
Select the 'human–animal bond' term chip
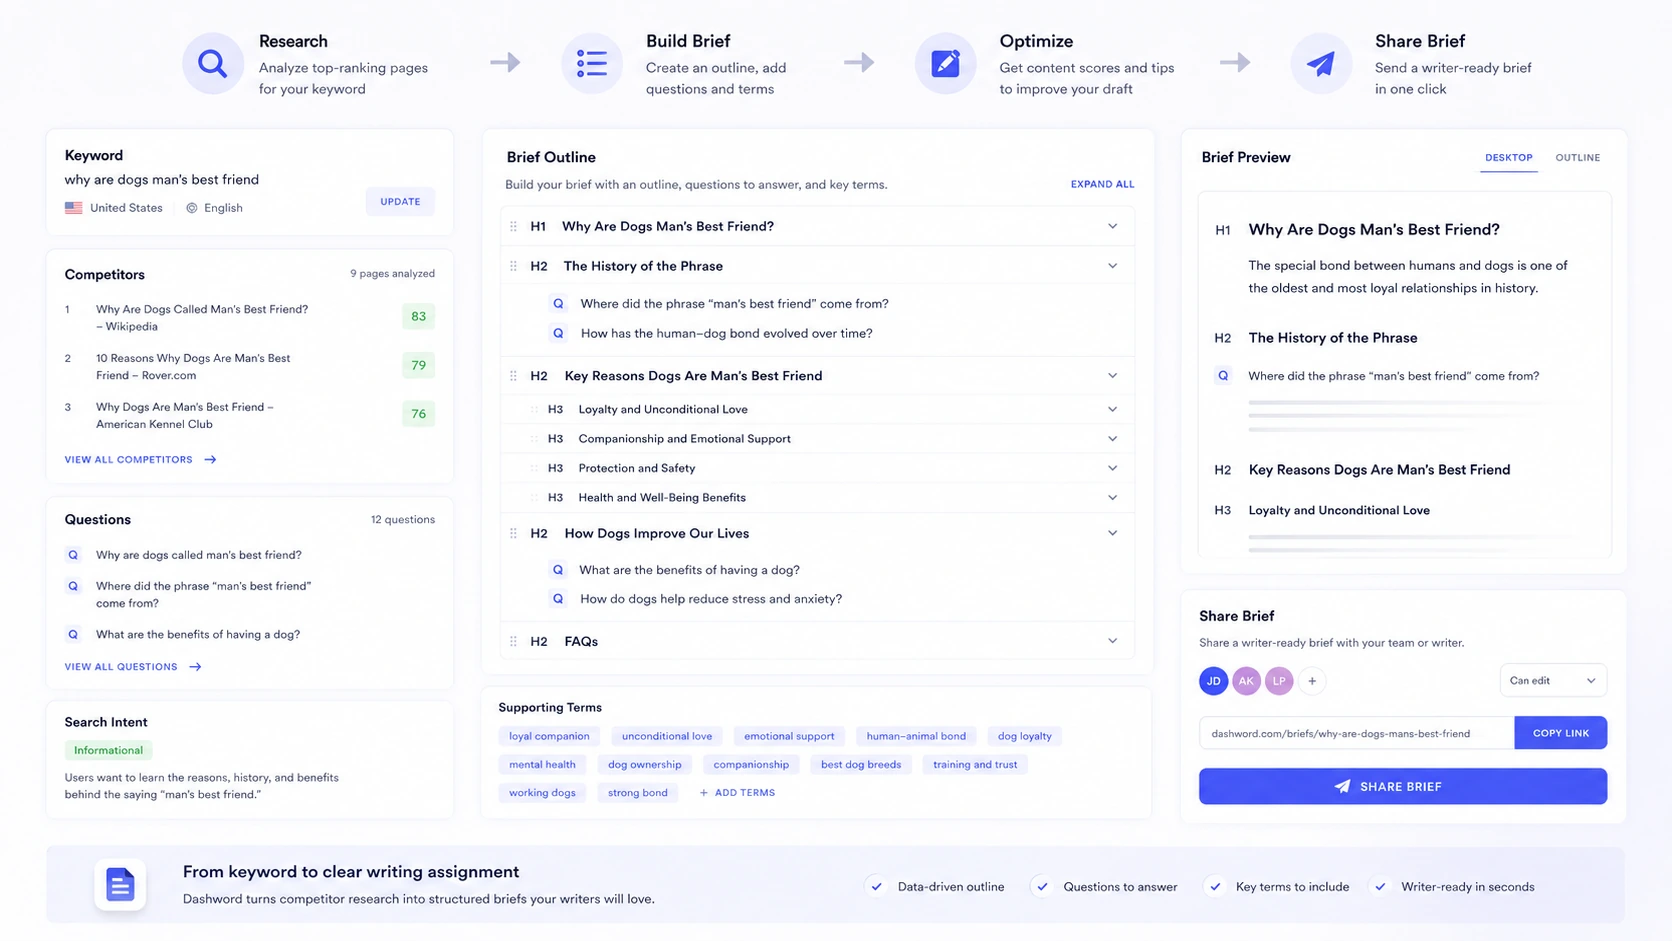[916, 736]
